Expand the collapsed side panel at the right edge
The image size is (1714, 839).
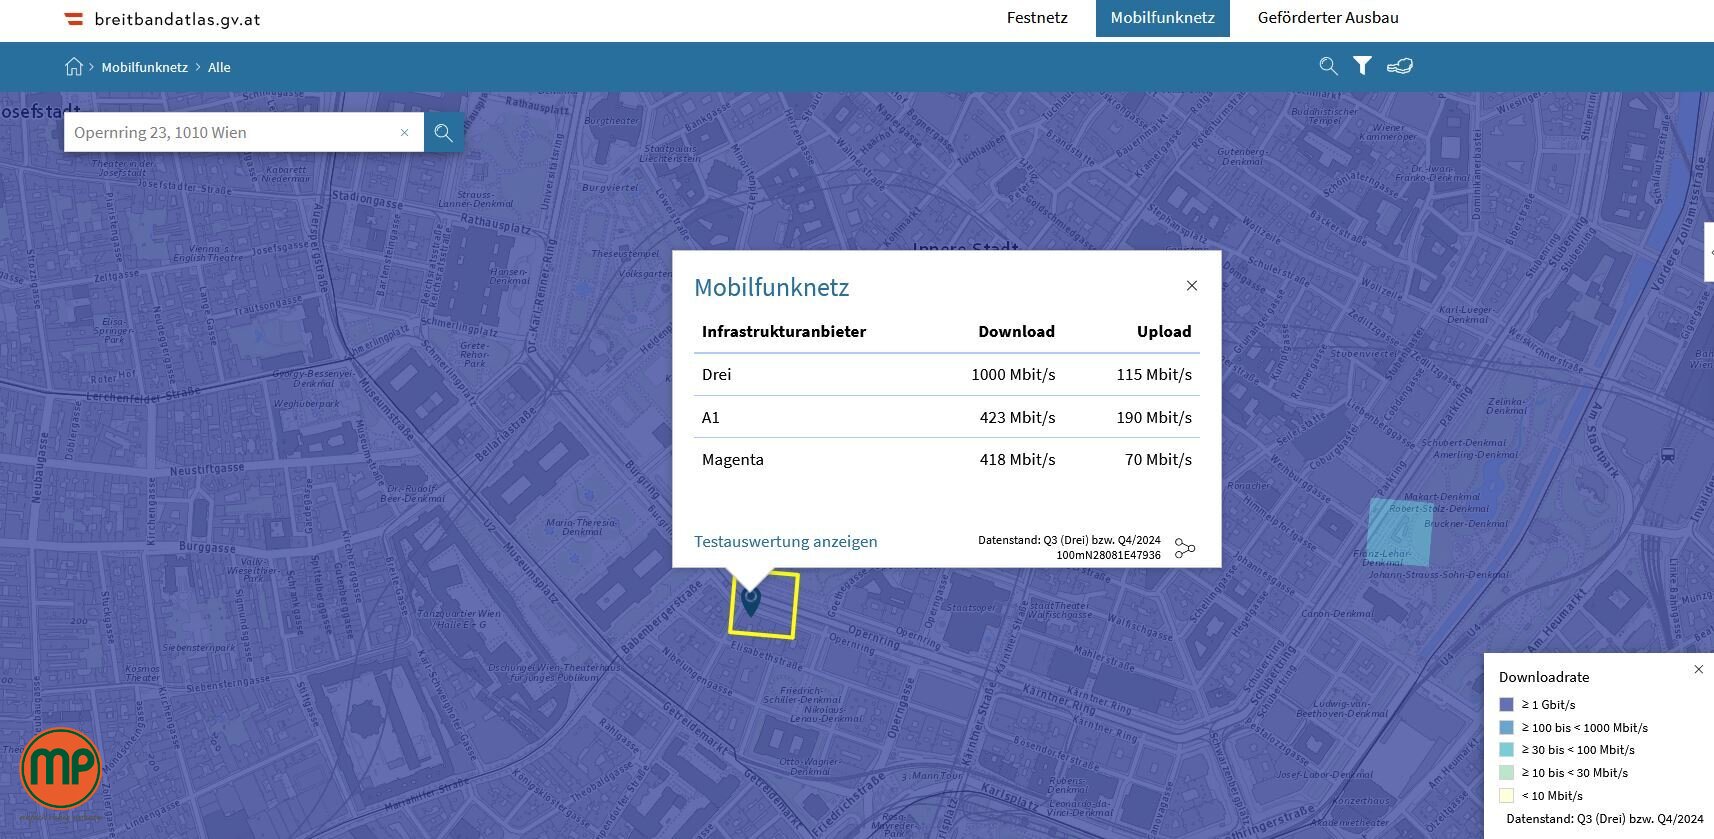1709,254
